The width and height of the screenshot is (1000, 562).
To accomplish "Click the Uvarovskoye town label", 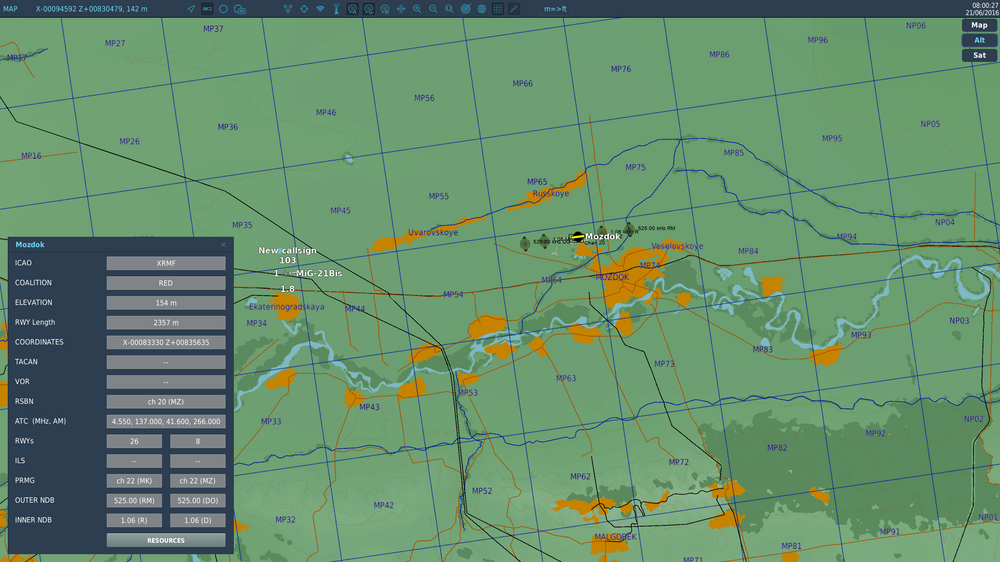I will (x=433, y=232).
